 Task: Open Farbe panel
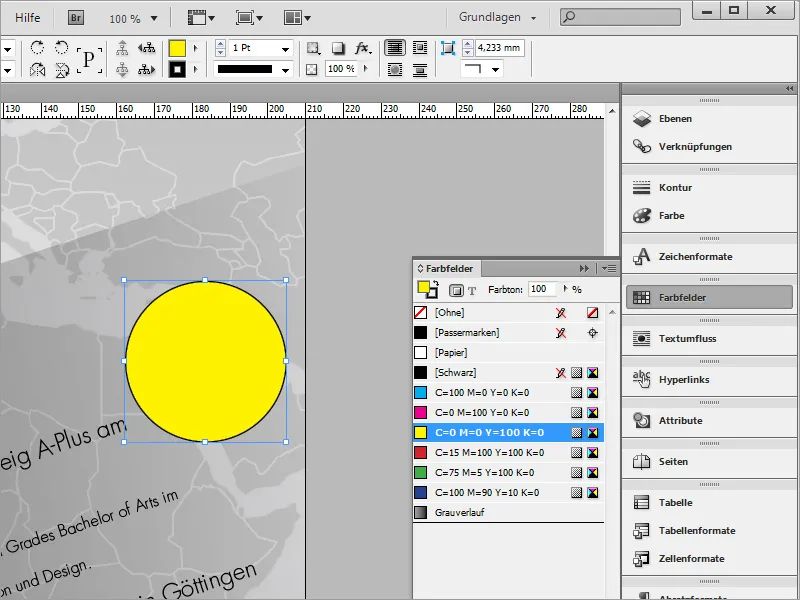pos(709,215)
